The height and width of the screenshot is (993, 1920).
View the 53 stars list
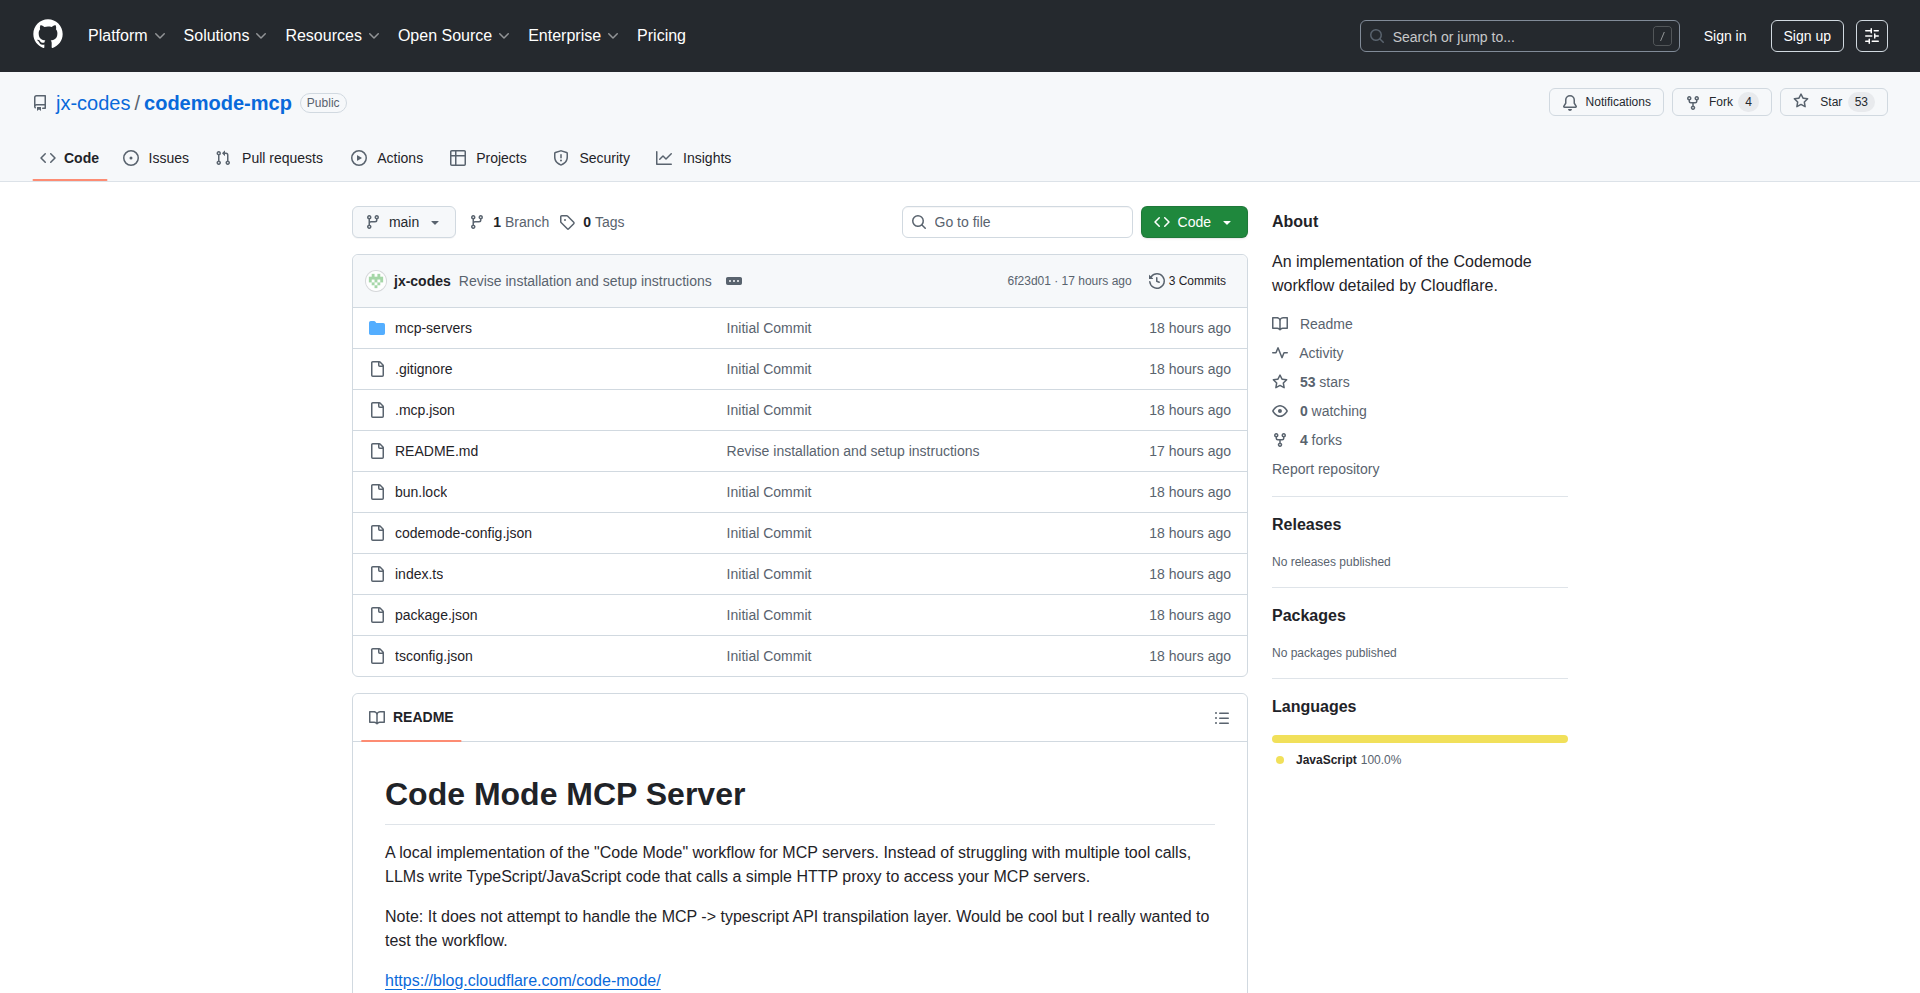(x=1311, y=382)
